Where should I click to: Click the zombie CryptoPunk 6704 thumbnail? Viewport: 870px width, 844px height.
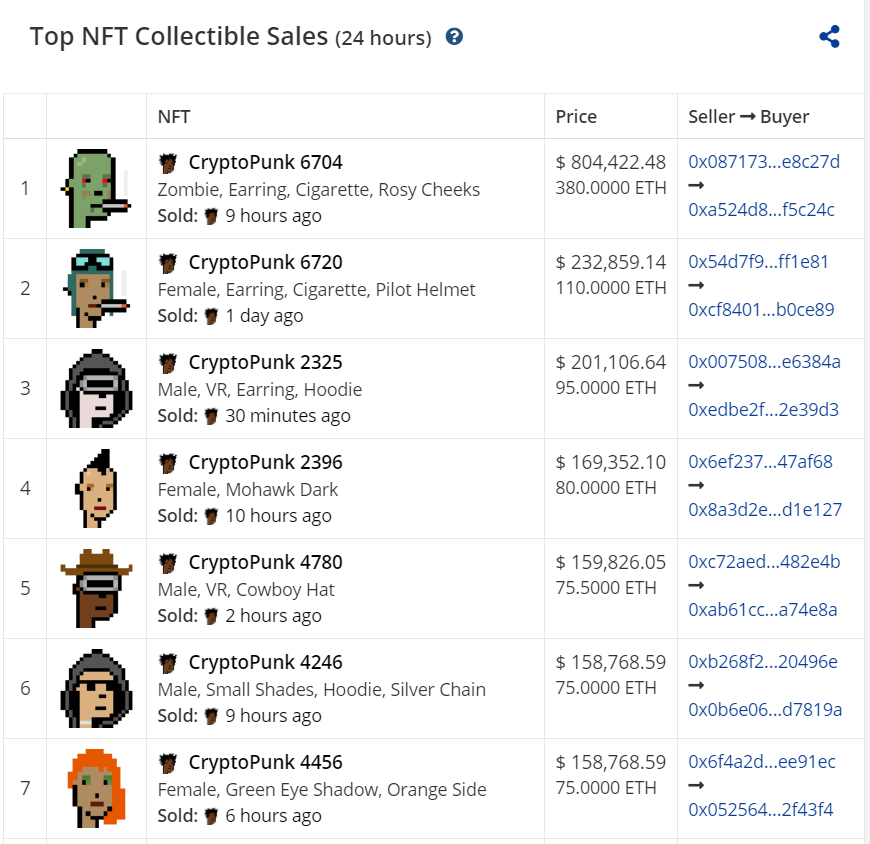click(x=97, y=186)
